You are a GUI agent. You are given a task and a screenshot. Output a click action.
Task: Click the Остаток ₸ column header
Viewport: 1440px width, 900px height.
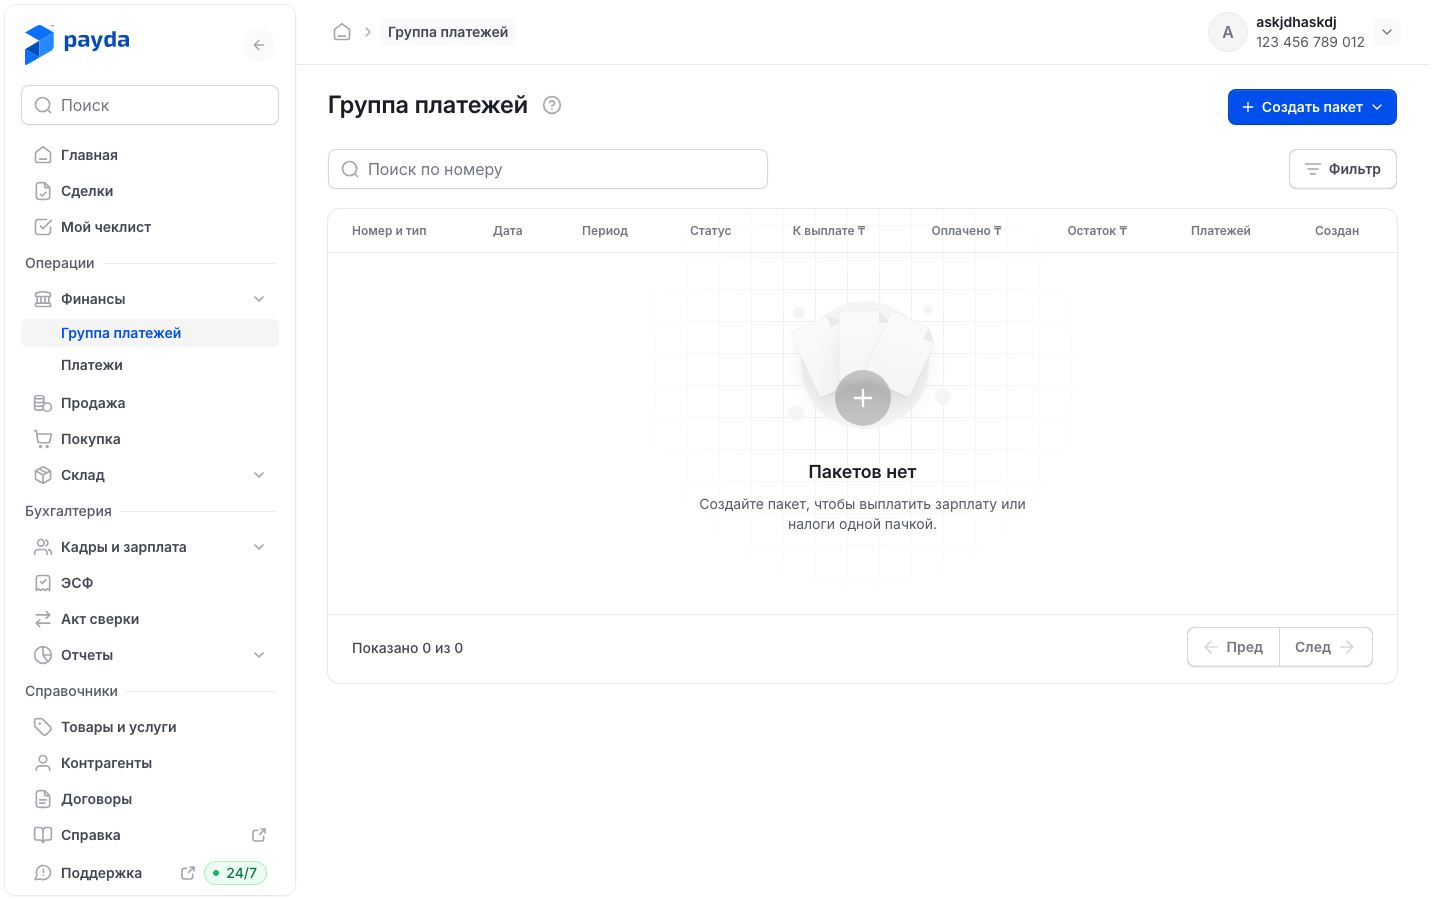coord(1097,231)
